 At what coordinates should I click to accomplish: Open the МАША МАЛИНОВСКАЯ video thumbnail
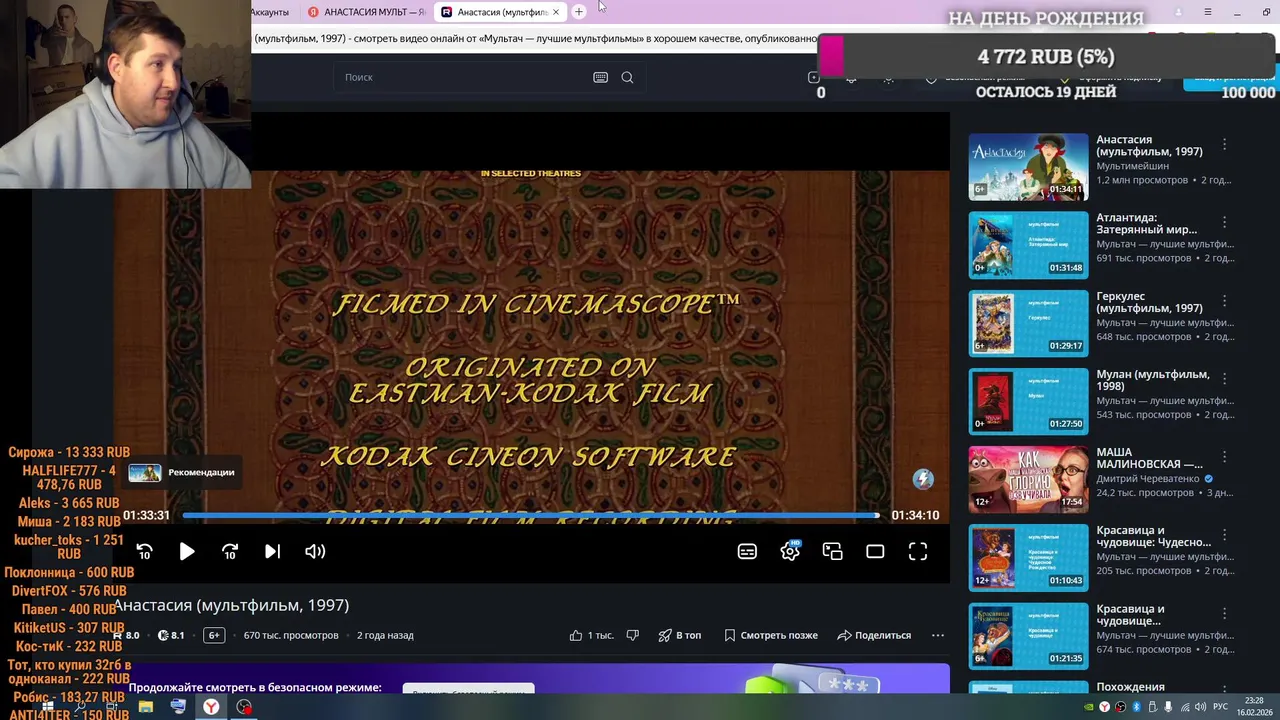point(1028,479)
